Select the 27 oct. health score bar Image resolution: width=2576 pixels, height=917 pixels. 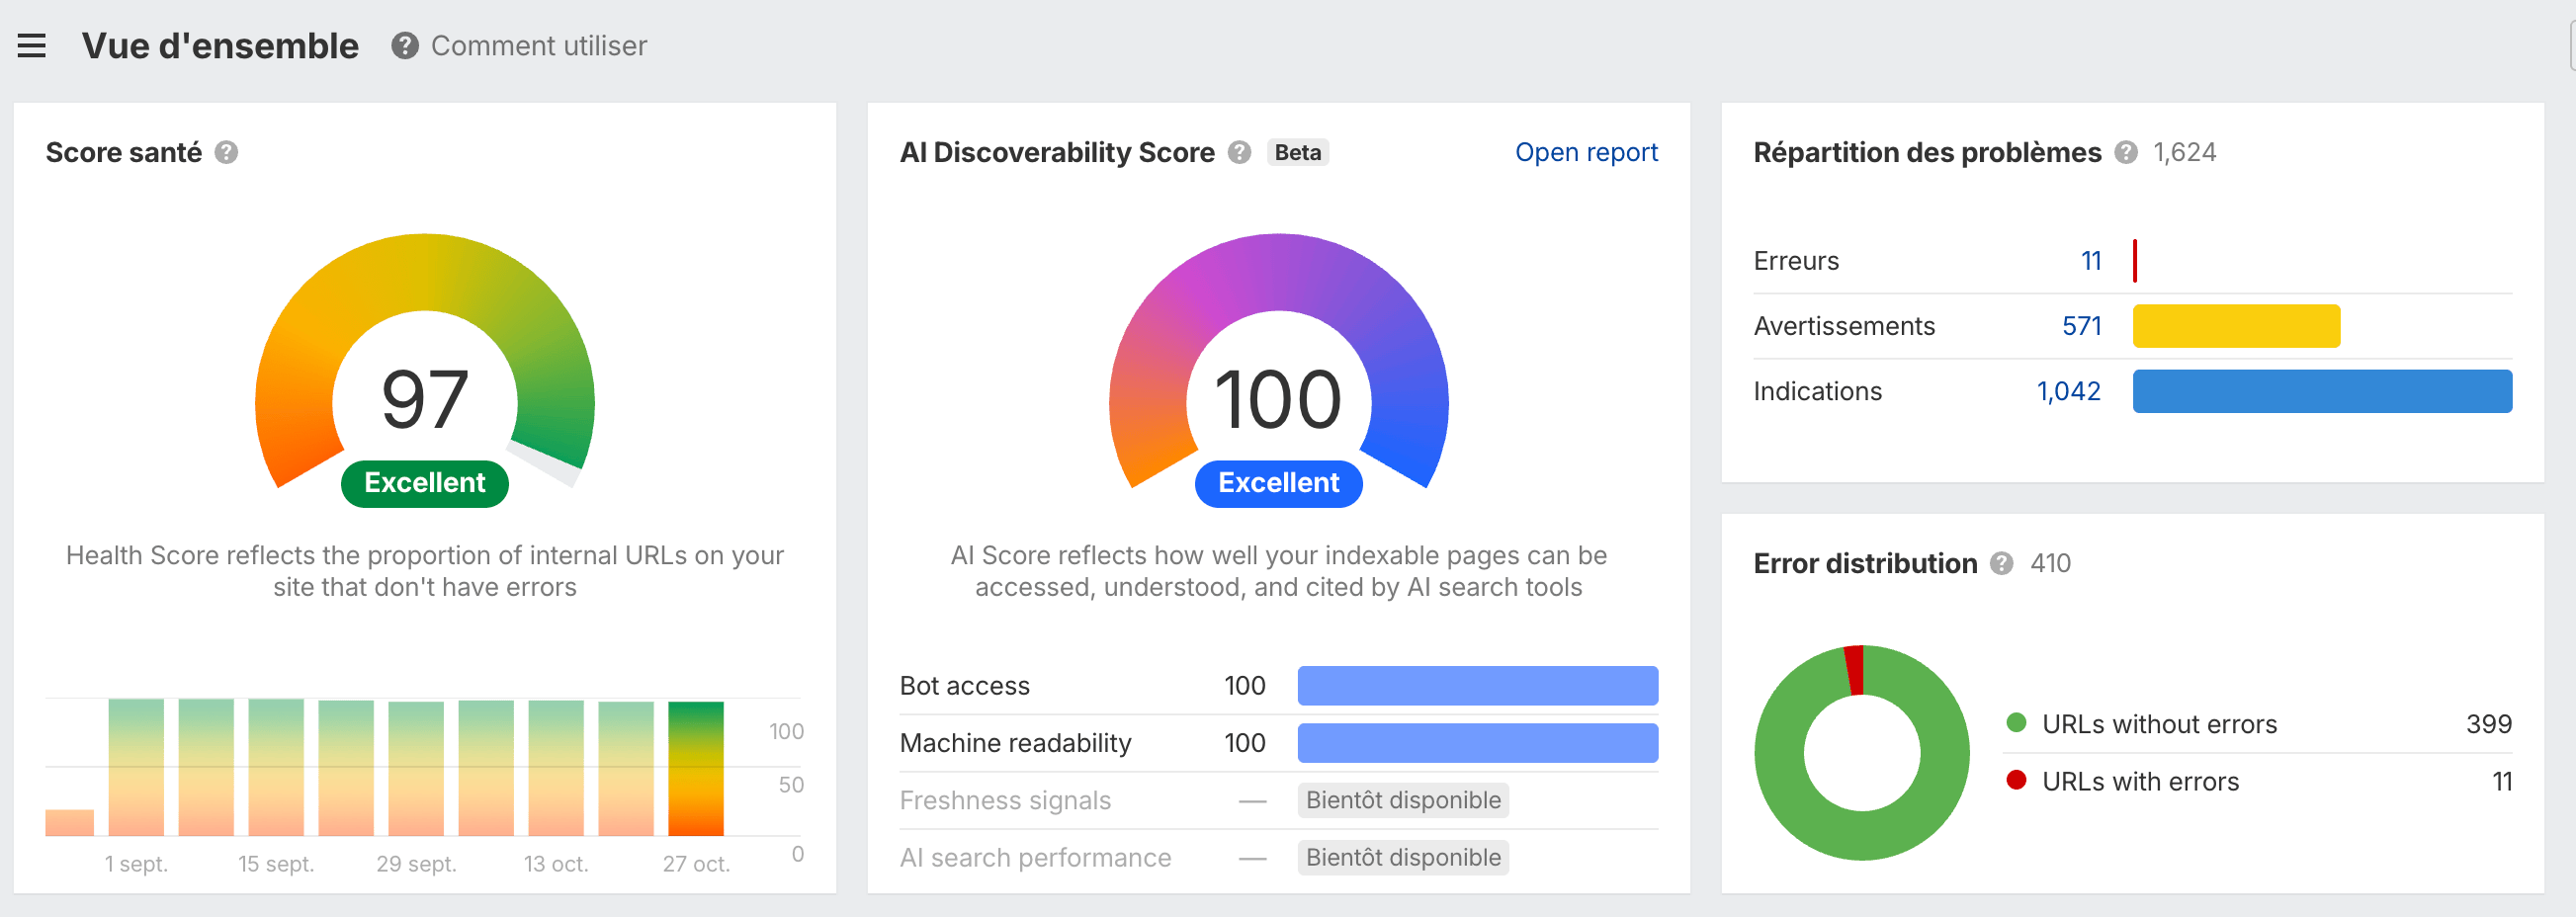(x=695, y=768)
